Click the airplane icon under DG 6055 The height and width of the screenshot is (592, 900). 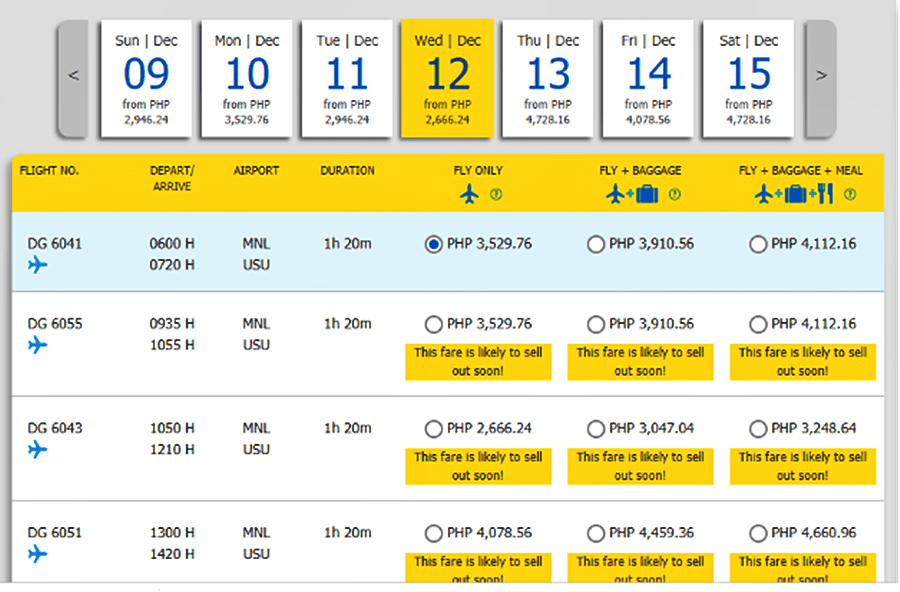[38, 345]
